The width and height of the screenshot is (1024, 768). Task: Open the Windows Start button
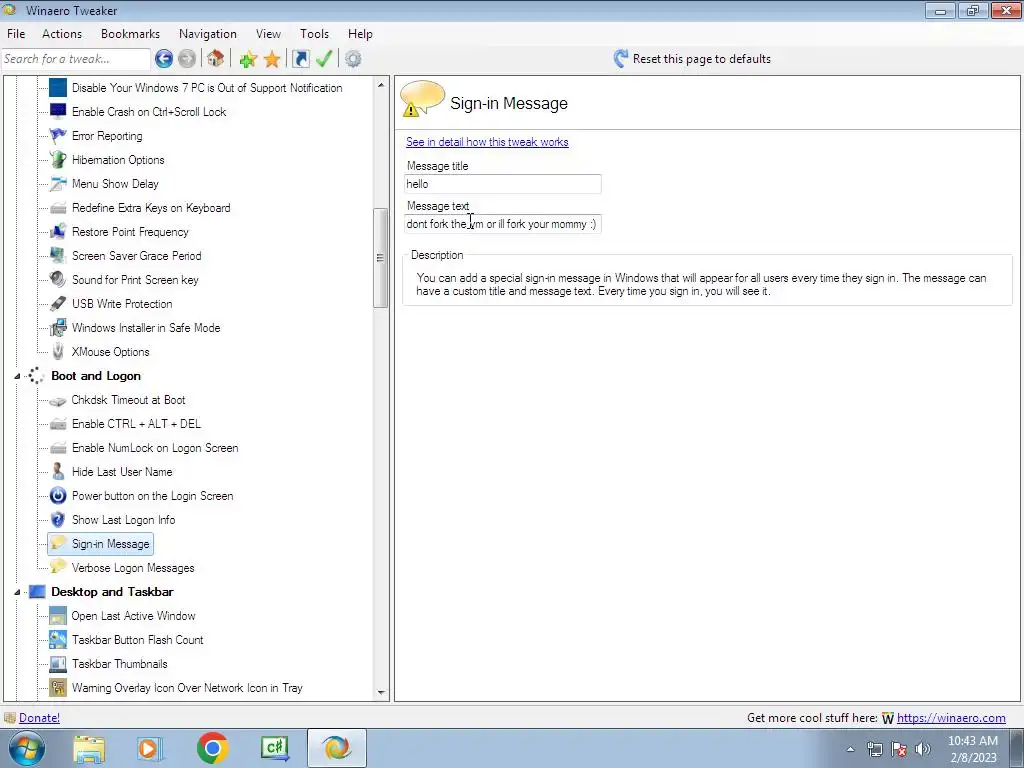coord(26,748)
